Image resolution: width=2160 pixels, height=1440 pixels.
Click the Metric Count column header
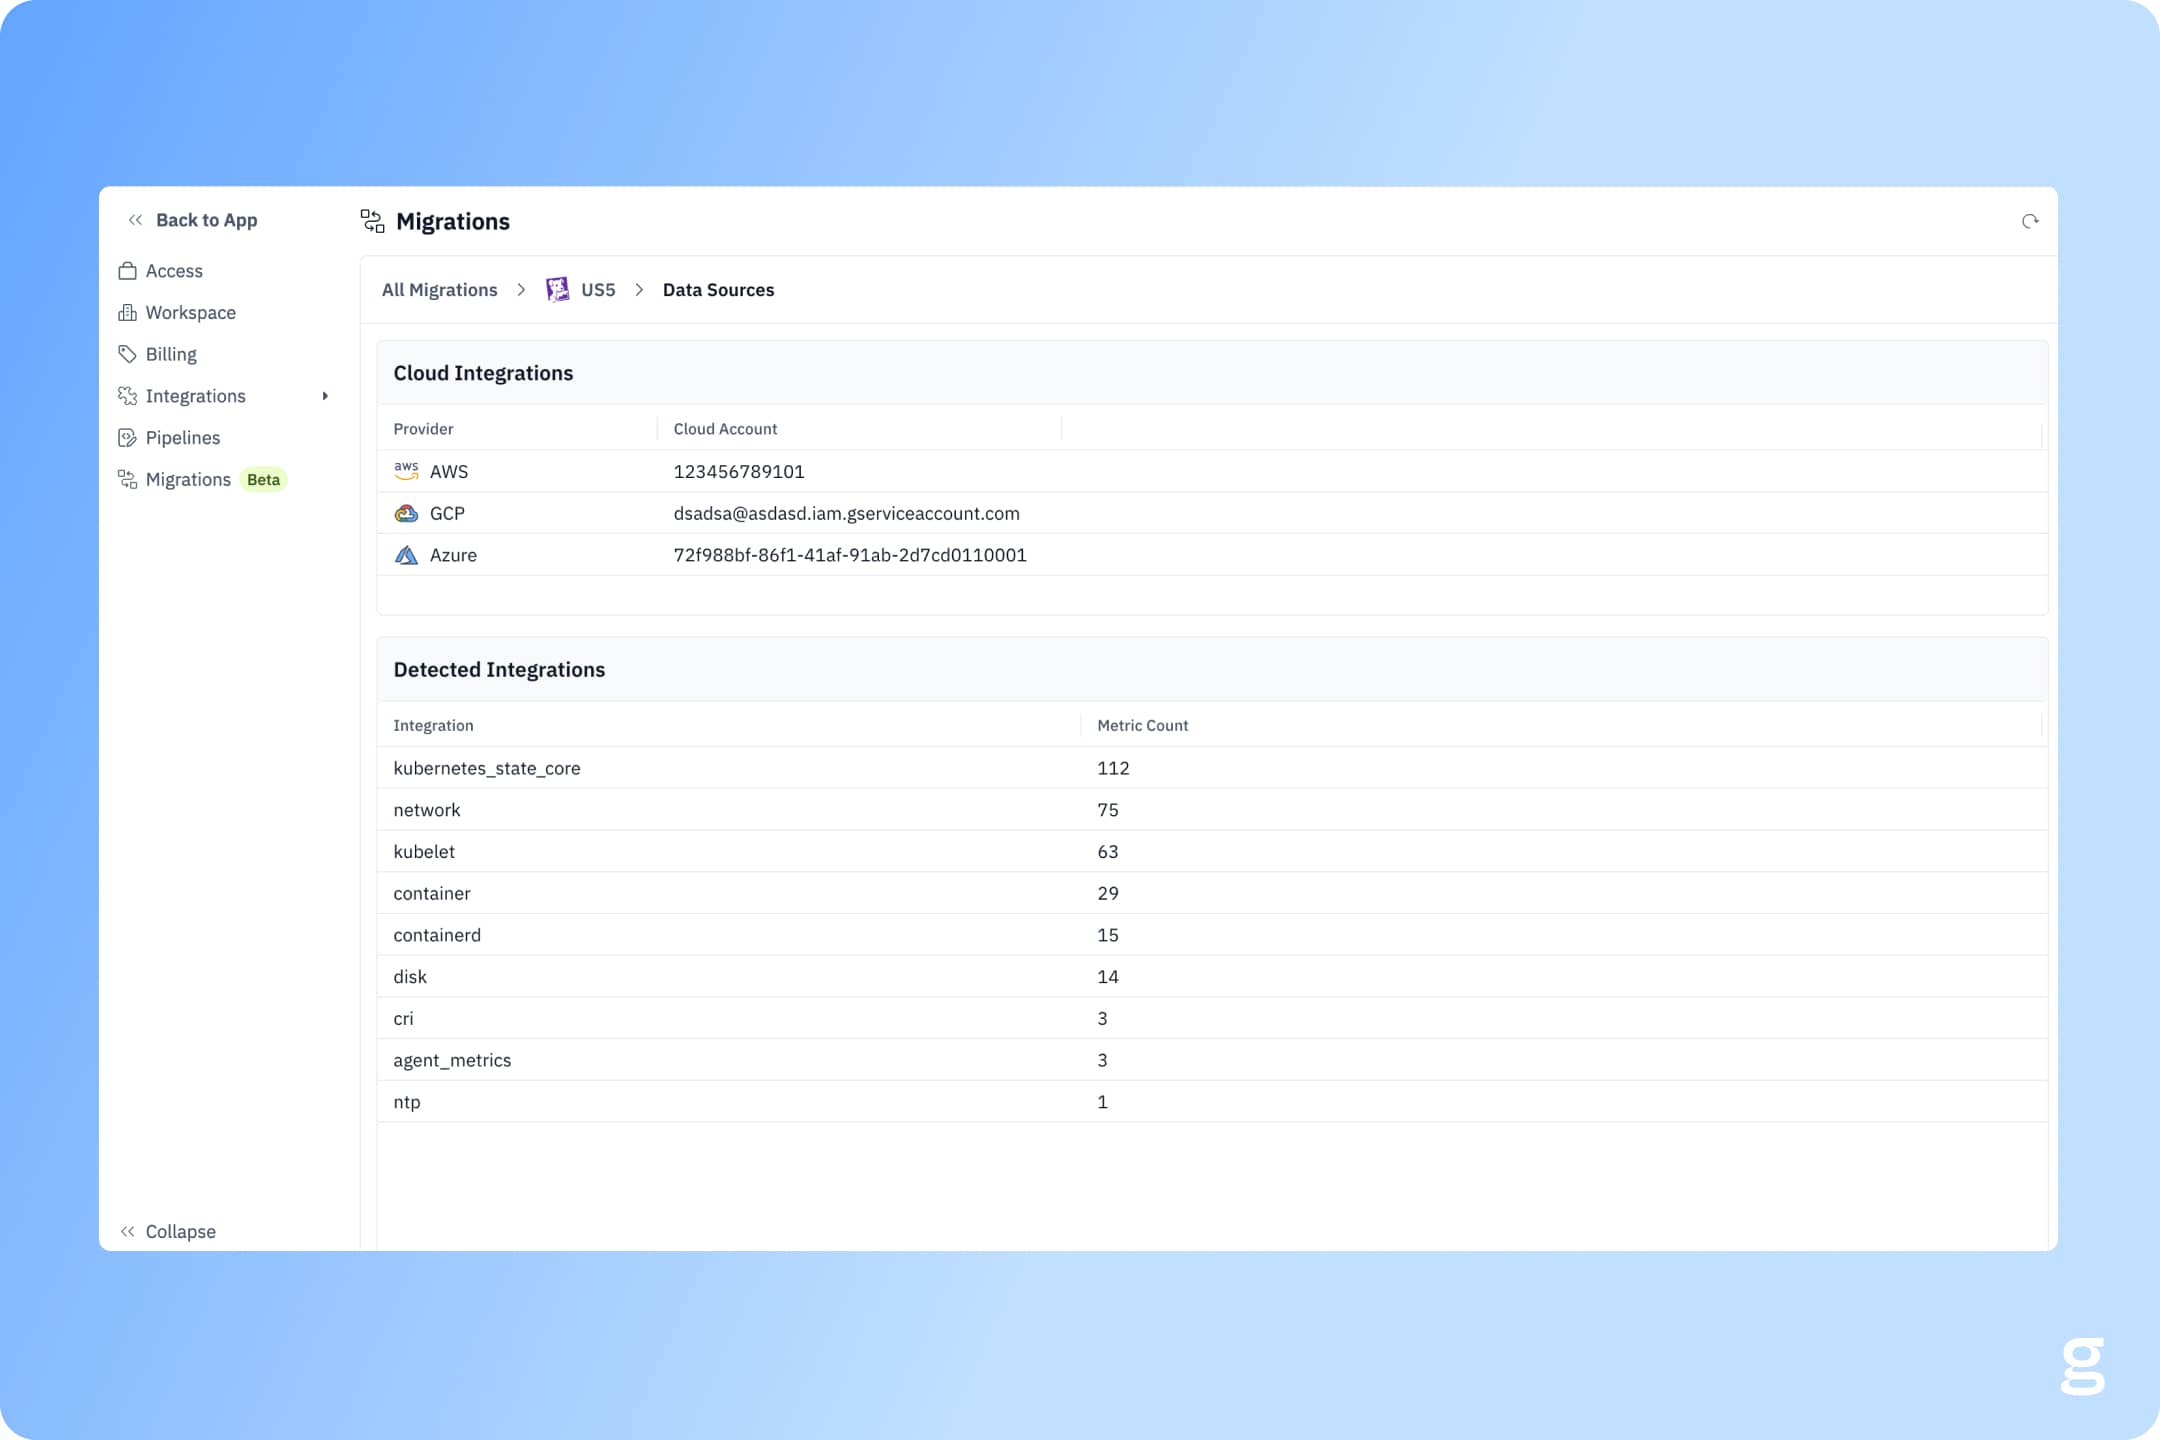1142,725
